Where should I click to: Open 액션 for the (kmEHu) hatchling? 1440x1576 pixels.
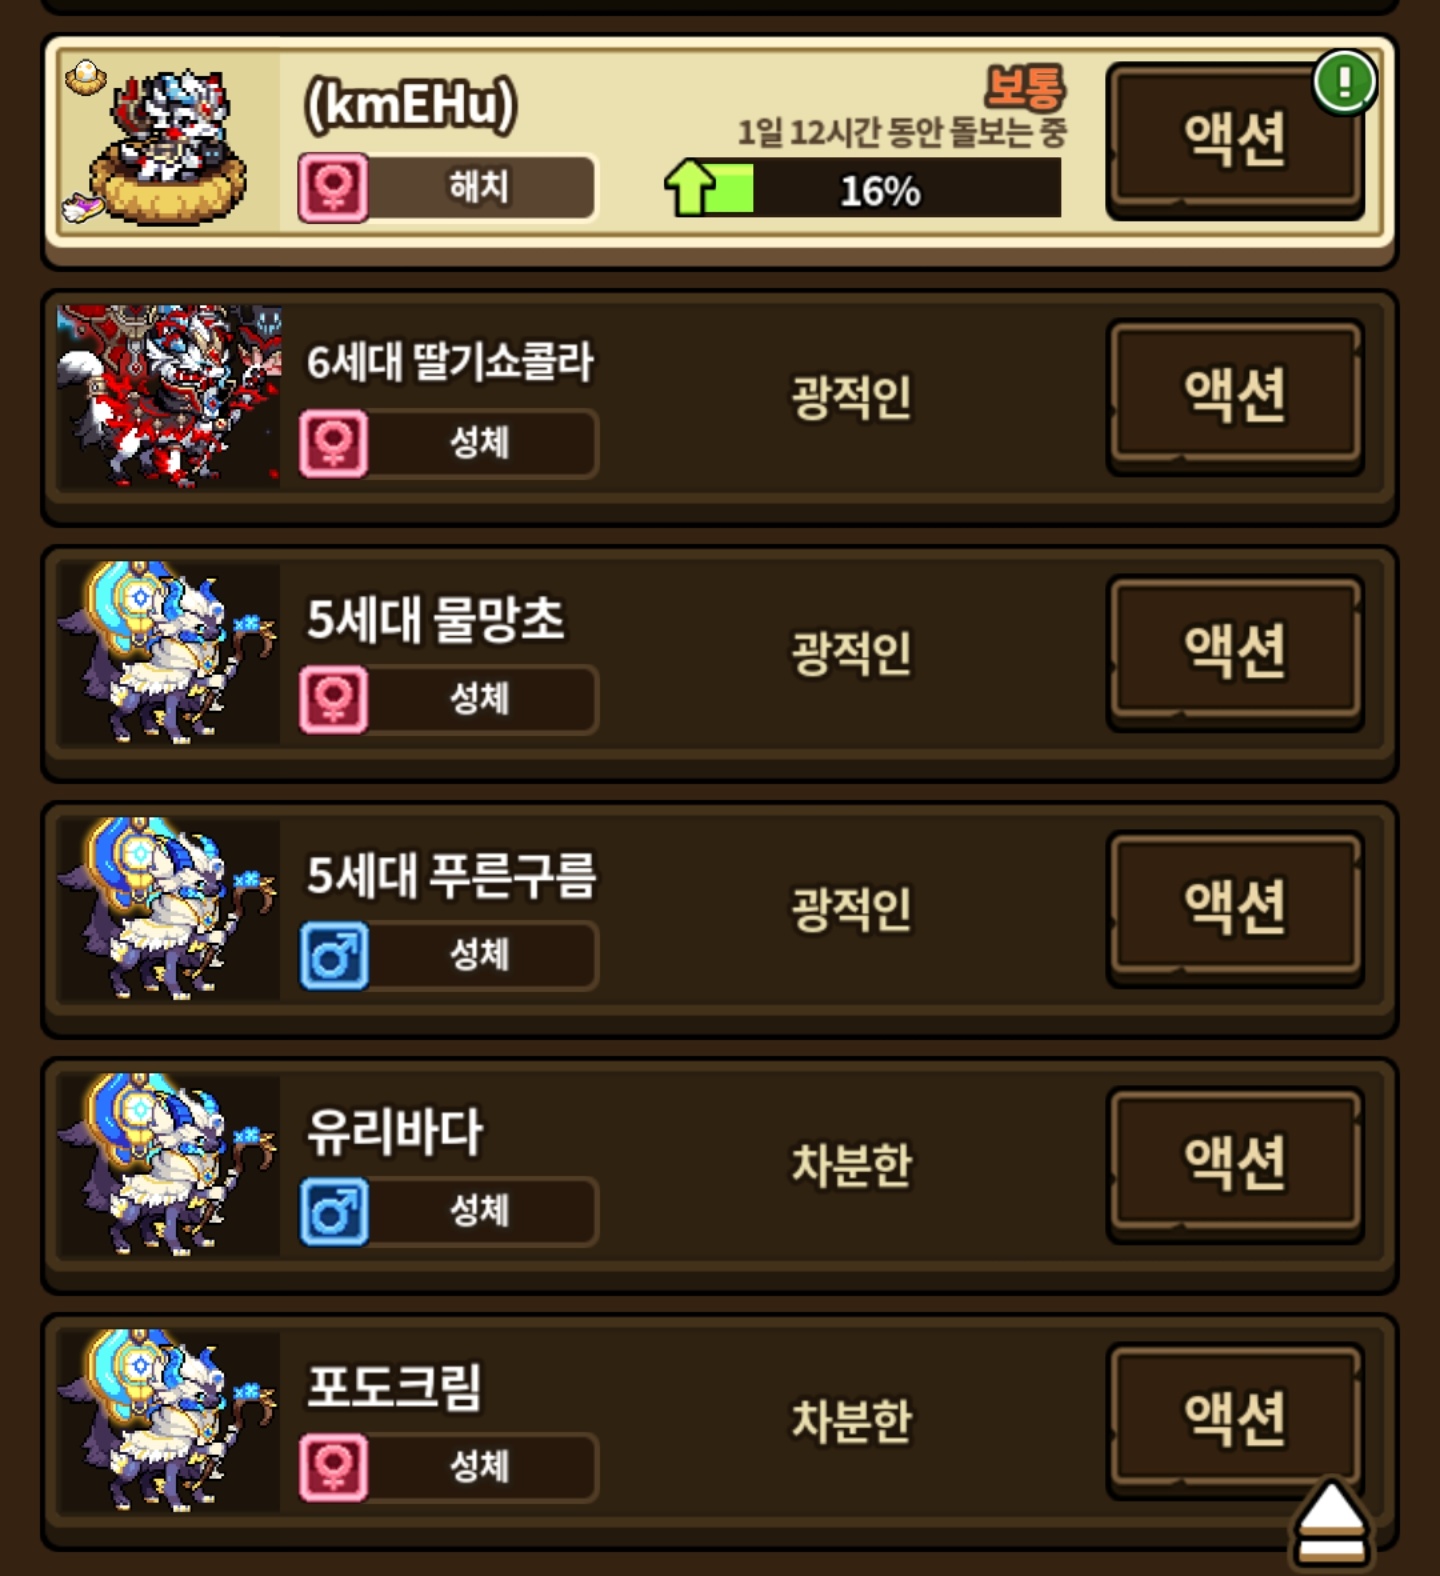1235,140
